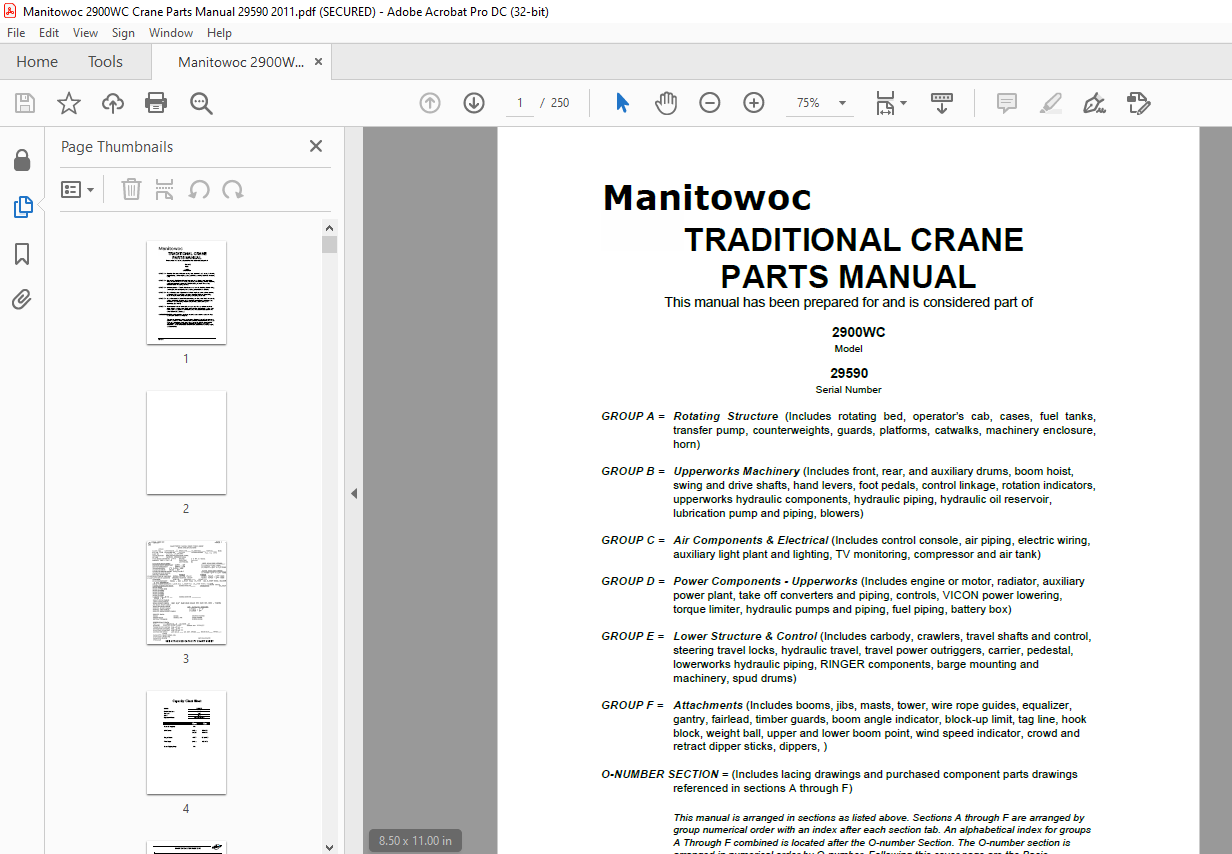
Task: Click the 'TRADITIONAL CRANE' heading text
Action: 854,240
